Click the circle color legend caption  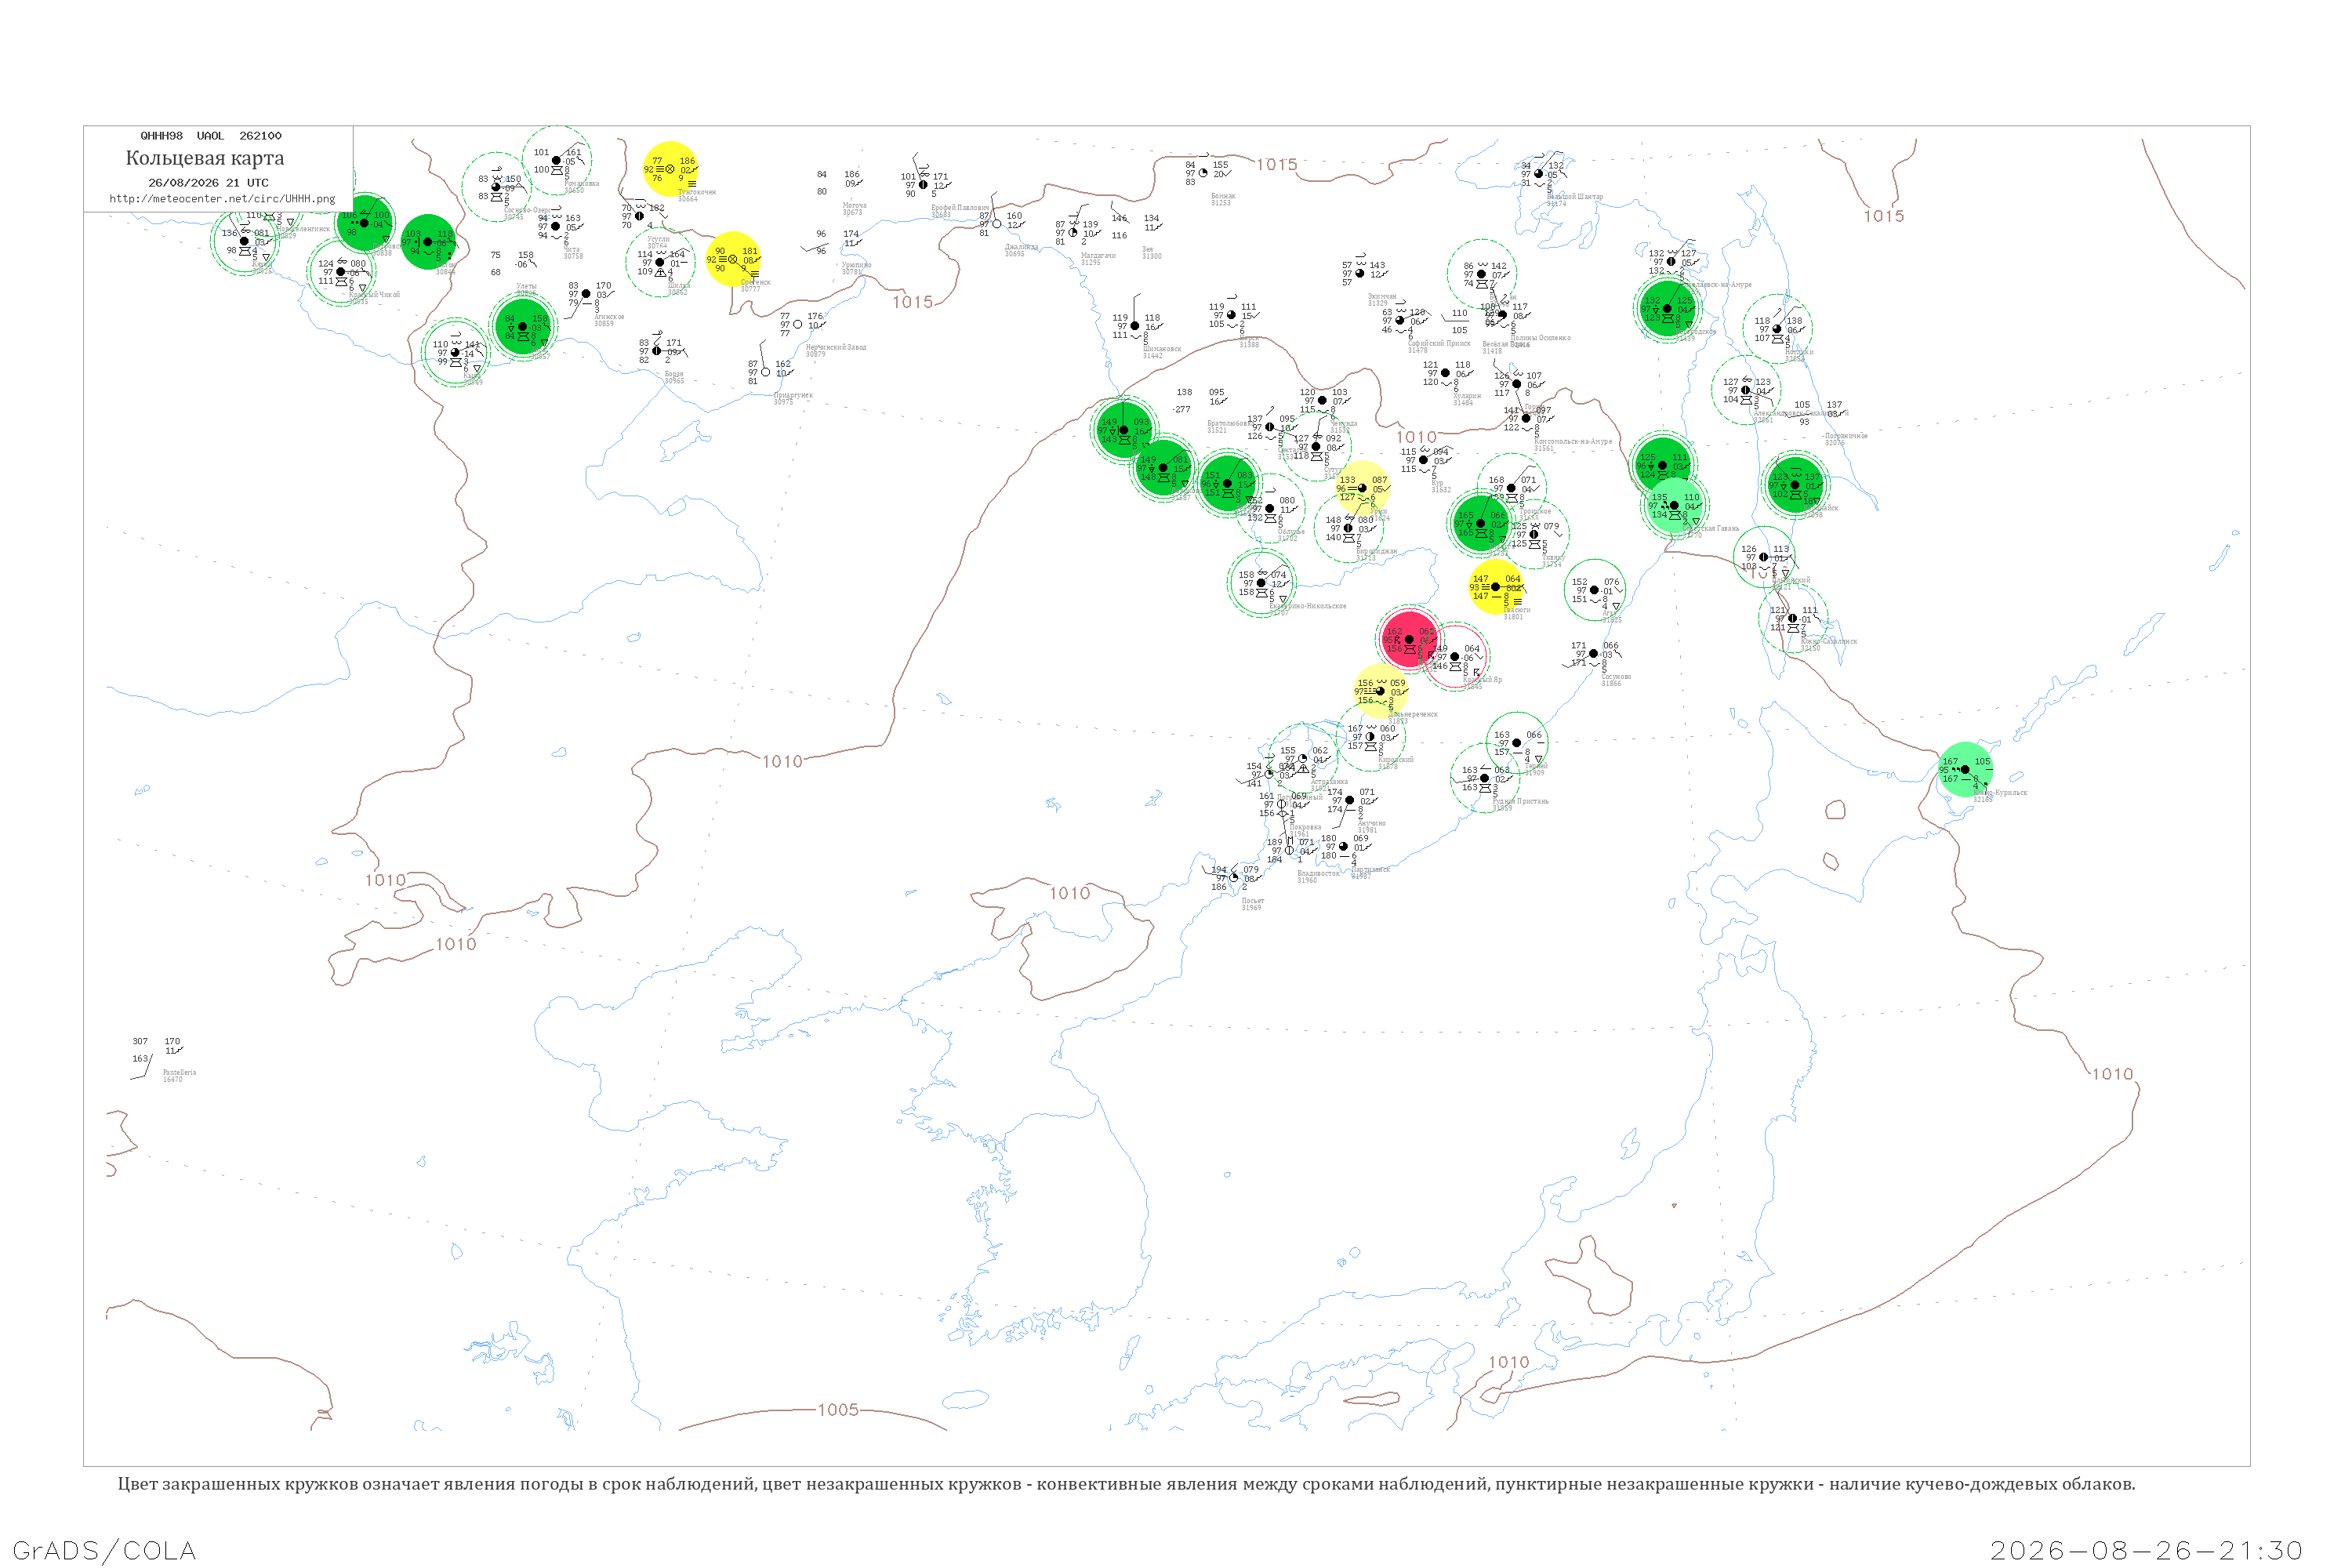1126,1484
